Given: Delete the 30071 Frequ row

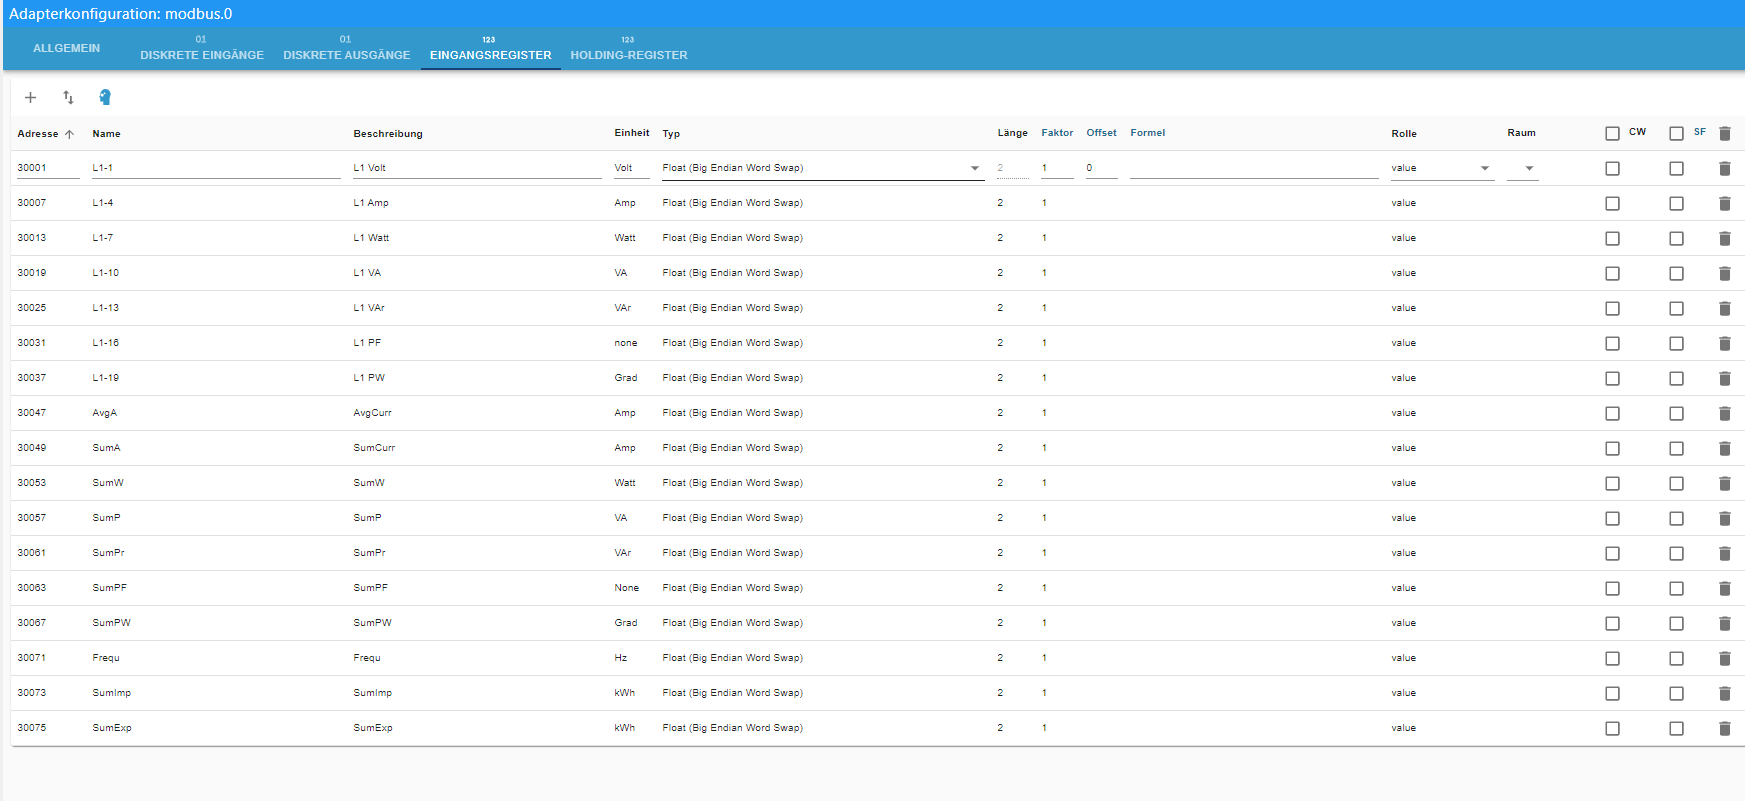Looking at the screenshot, I should click(1725, 658).
